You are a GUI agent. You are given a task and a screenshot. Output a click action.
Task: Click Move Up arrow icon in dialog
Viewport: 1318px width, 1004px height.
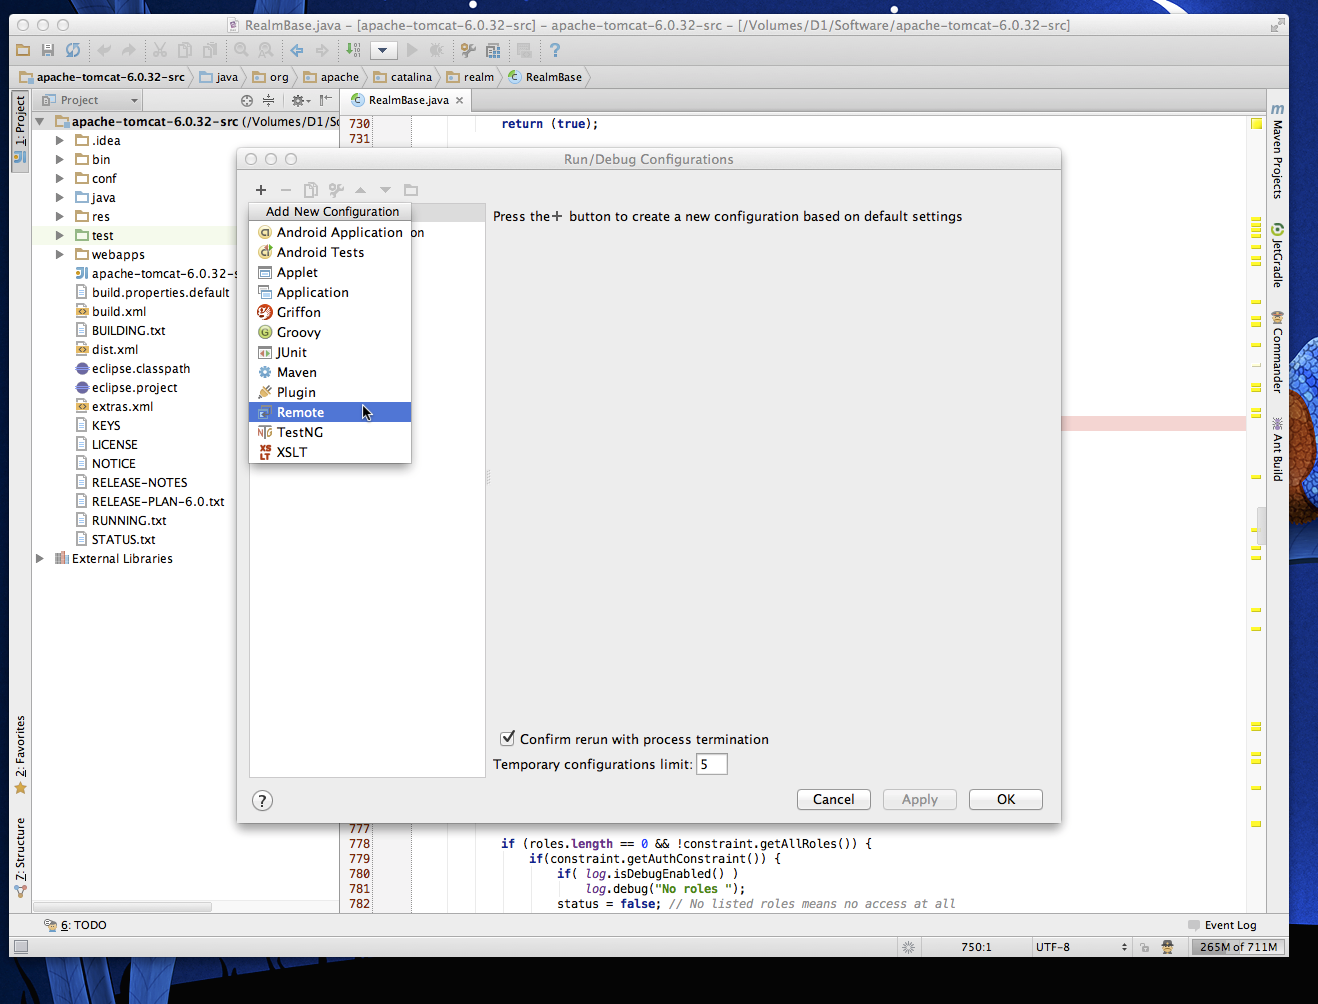tap(360, 190)
